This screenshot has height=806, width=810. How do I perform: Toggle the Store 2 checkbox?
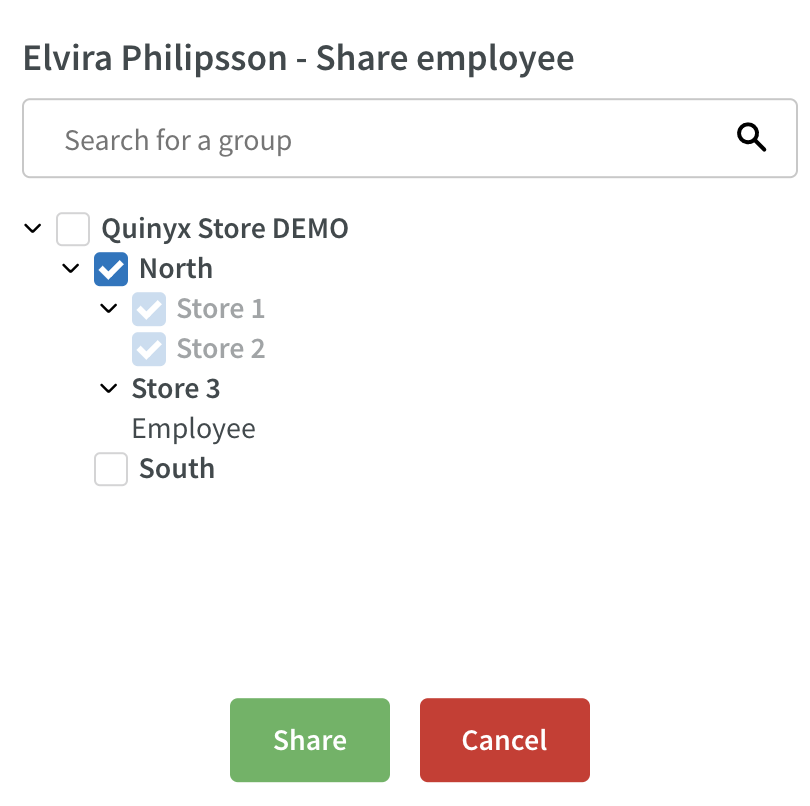point(149,349)
